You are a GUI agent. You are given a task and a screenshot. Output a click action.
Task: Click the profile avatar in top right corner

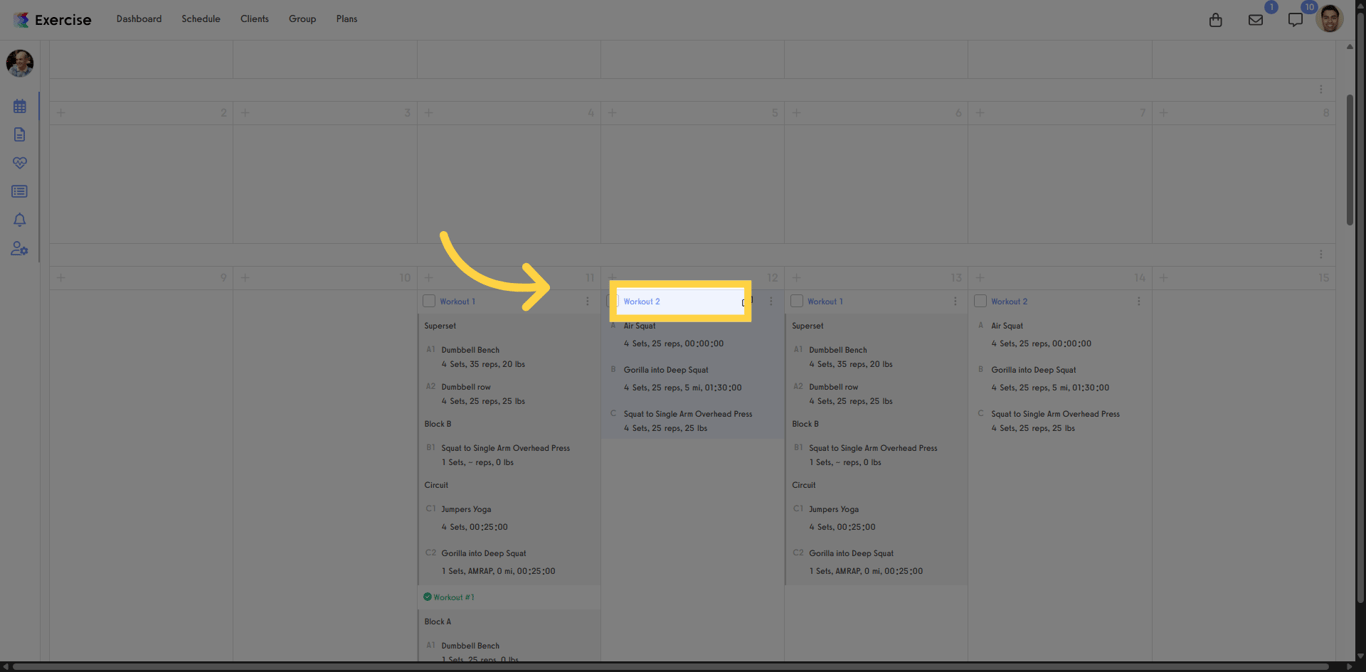[x=1330, y=18]
